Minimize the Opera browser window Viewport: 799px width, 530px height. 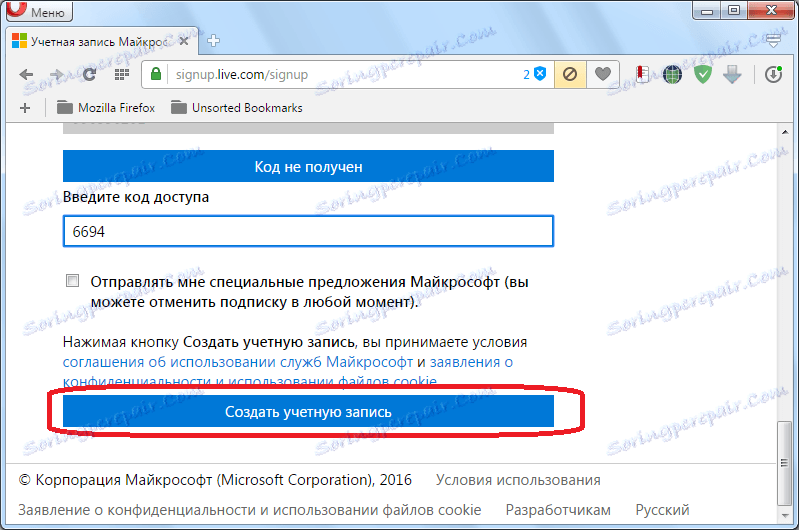[x=707, y=10]
